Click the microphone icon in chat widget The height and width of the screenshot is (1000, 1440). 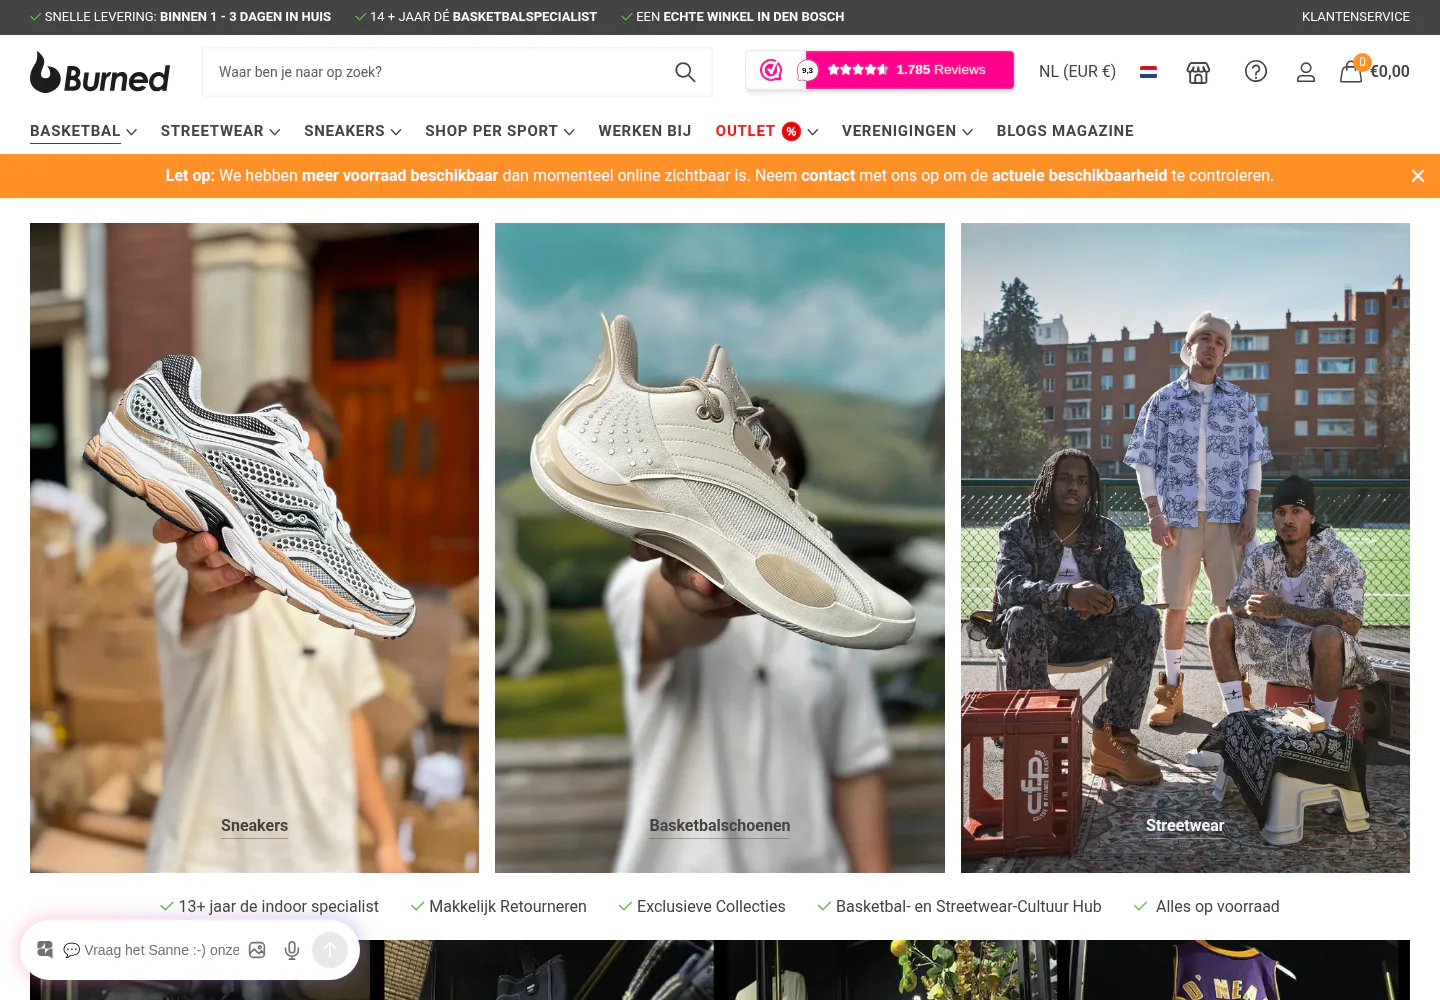[292, 950]
